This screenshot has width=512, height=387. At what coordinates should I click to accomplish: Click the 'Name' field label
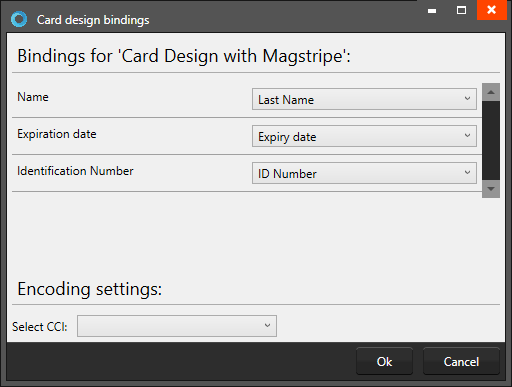click(x=33, y=97)
